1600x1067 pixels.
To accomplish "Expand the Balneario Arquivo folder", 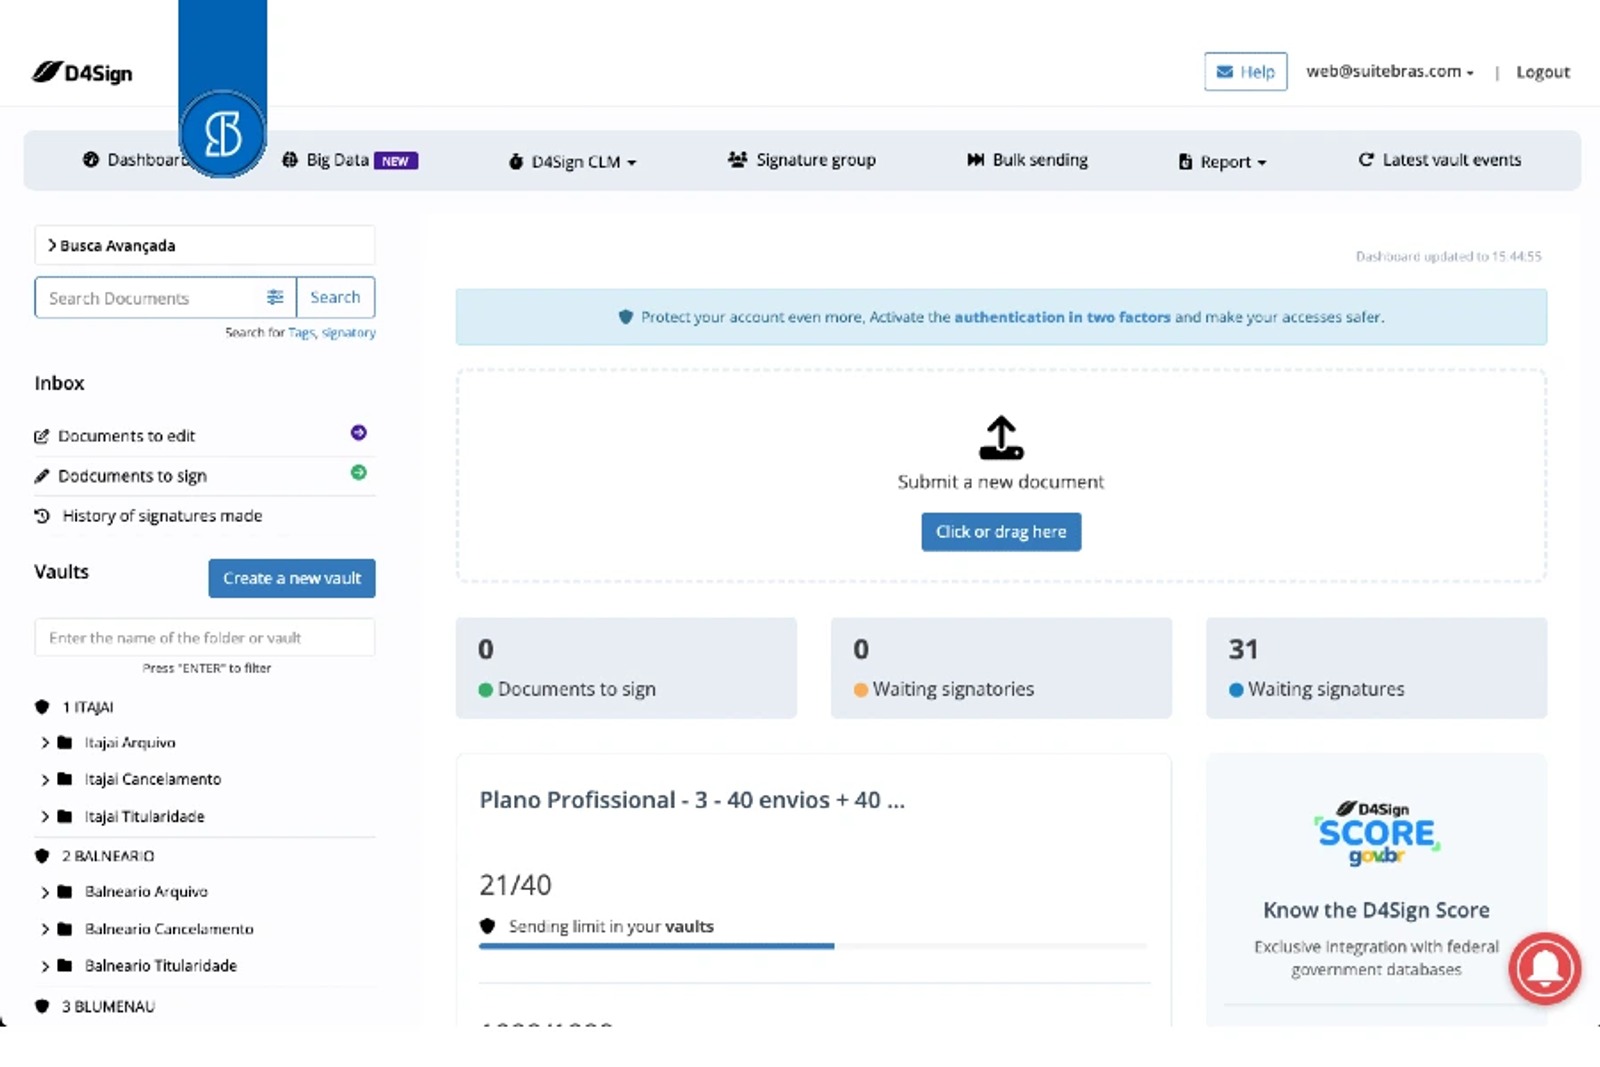I will 45,892.
